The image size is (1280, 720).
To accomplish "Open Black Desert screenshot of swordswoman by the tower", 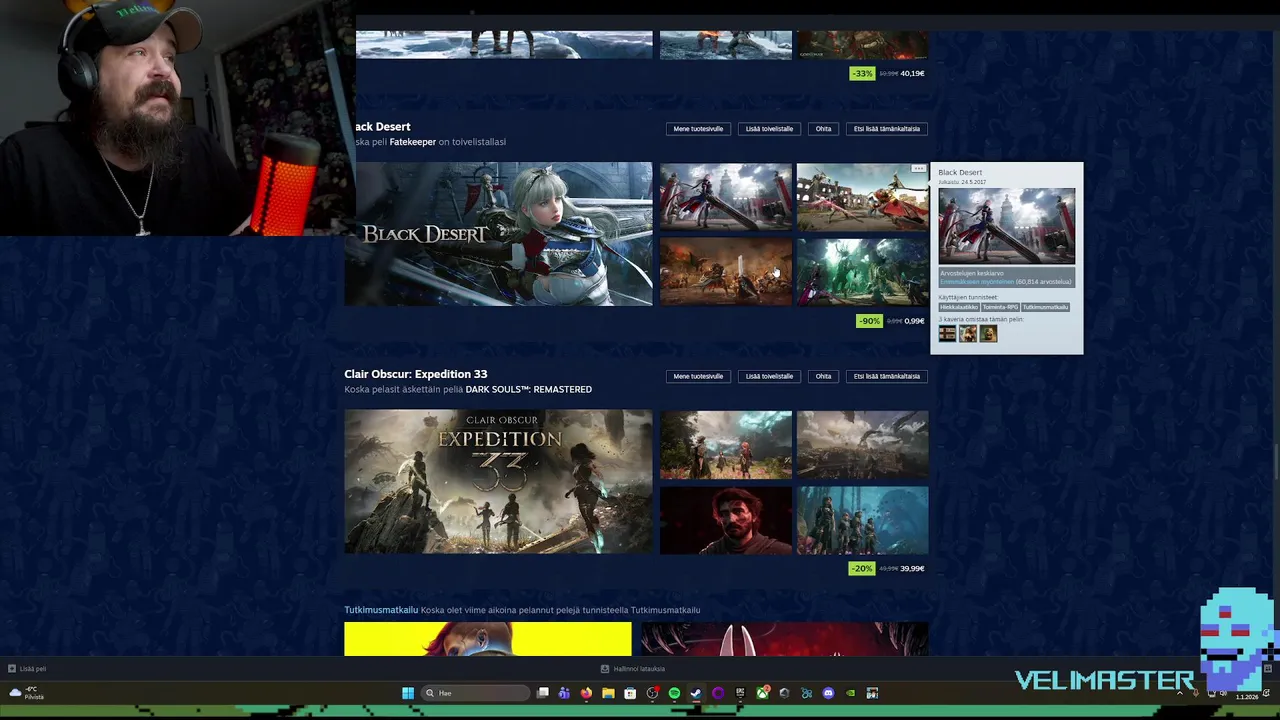I will 725,196.
